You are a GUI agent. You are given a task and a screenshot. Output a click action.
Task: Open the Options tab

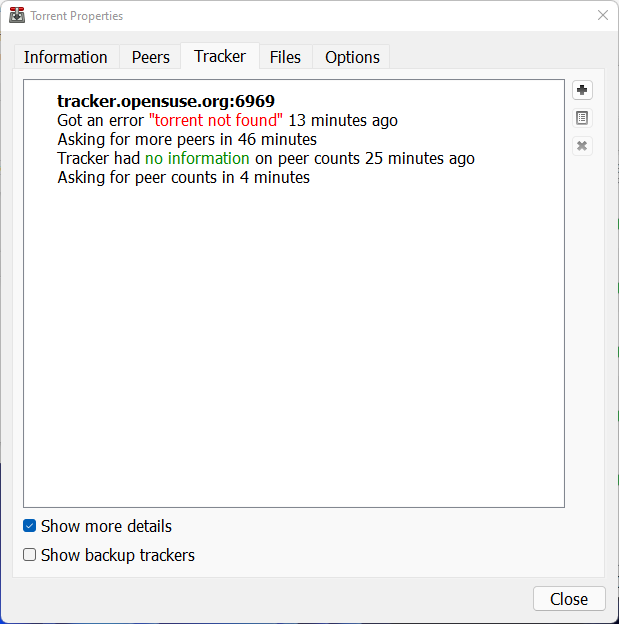point(352,57)
